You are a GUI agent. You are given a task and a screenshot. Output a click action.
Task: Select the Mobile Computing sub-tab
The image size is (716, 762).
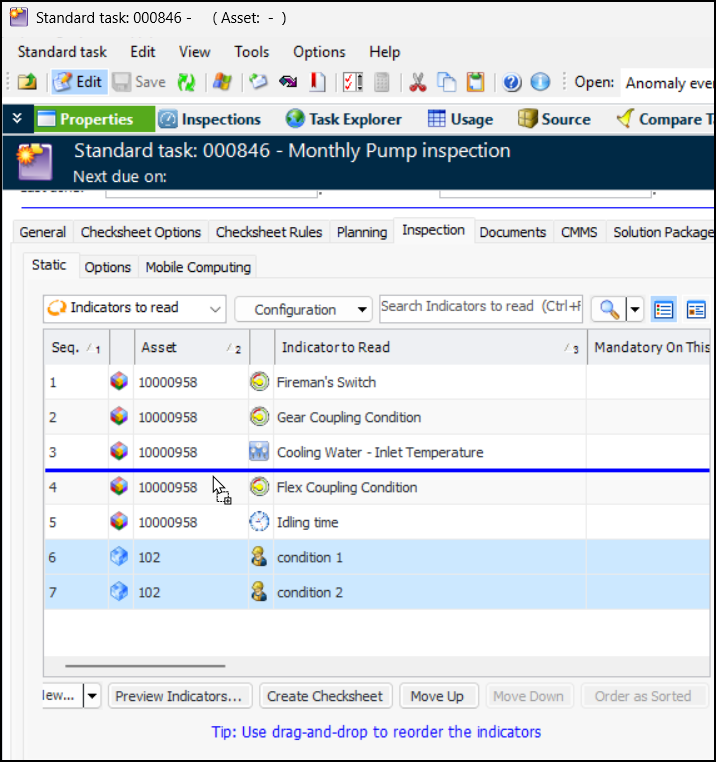(198, 267)
